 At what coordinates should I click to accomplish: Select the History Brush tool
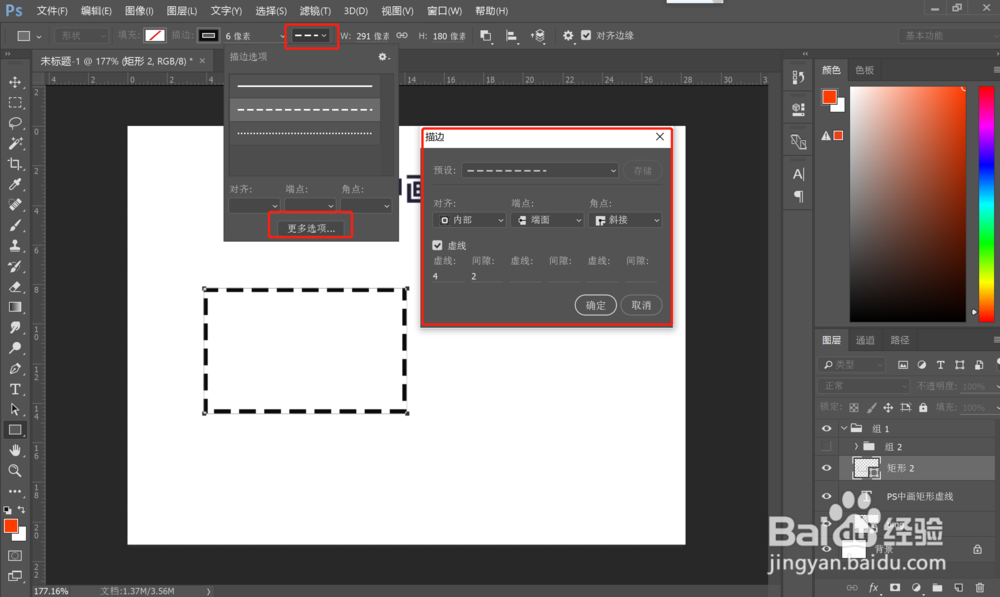pos(15,266)
